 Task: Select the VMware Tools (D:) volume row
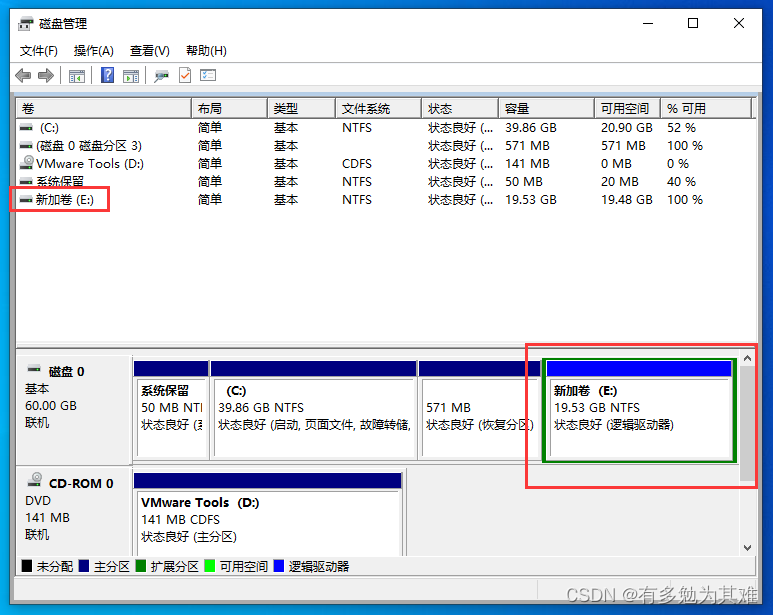click(386, 164)
